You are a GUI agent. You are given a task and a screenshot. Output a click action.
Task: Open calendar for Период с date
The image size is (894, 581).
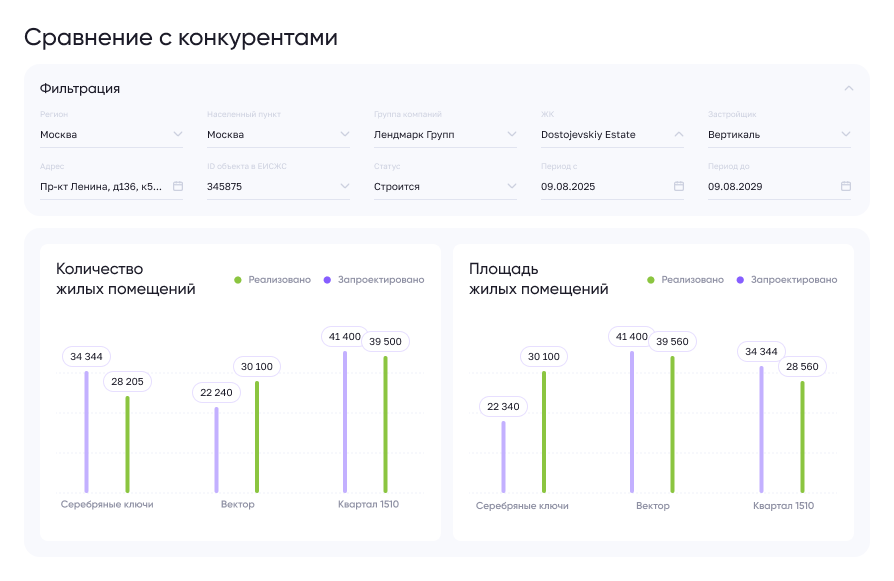(x=678, y=186)
